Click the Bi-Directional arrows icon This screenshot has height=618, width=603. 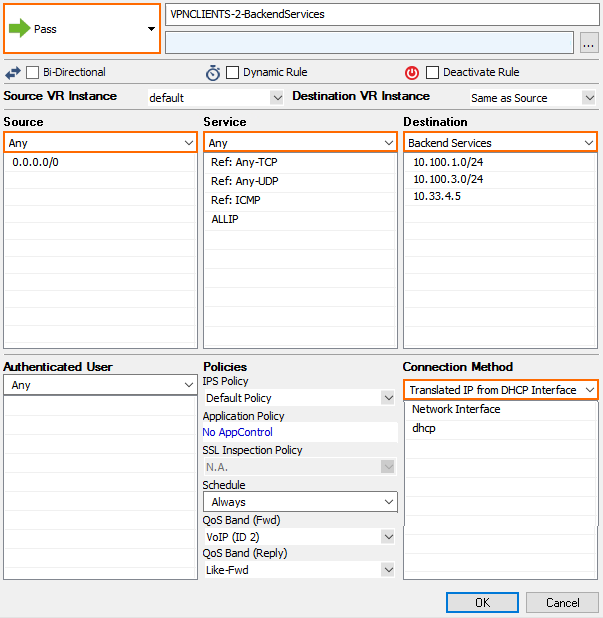13,73
